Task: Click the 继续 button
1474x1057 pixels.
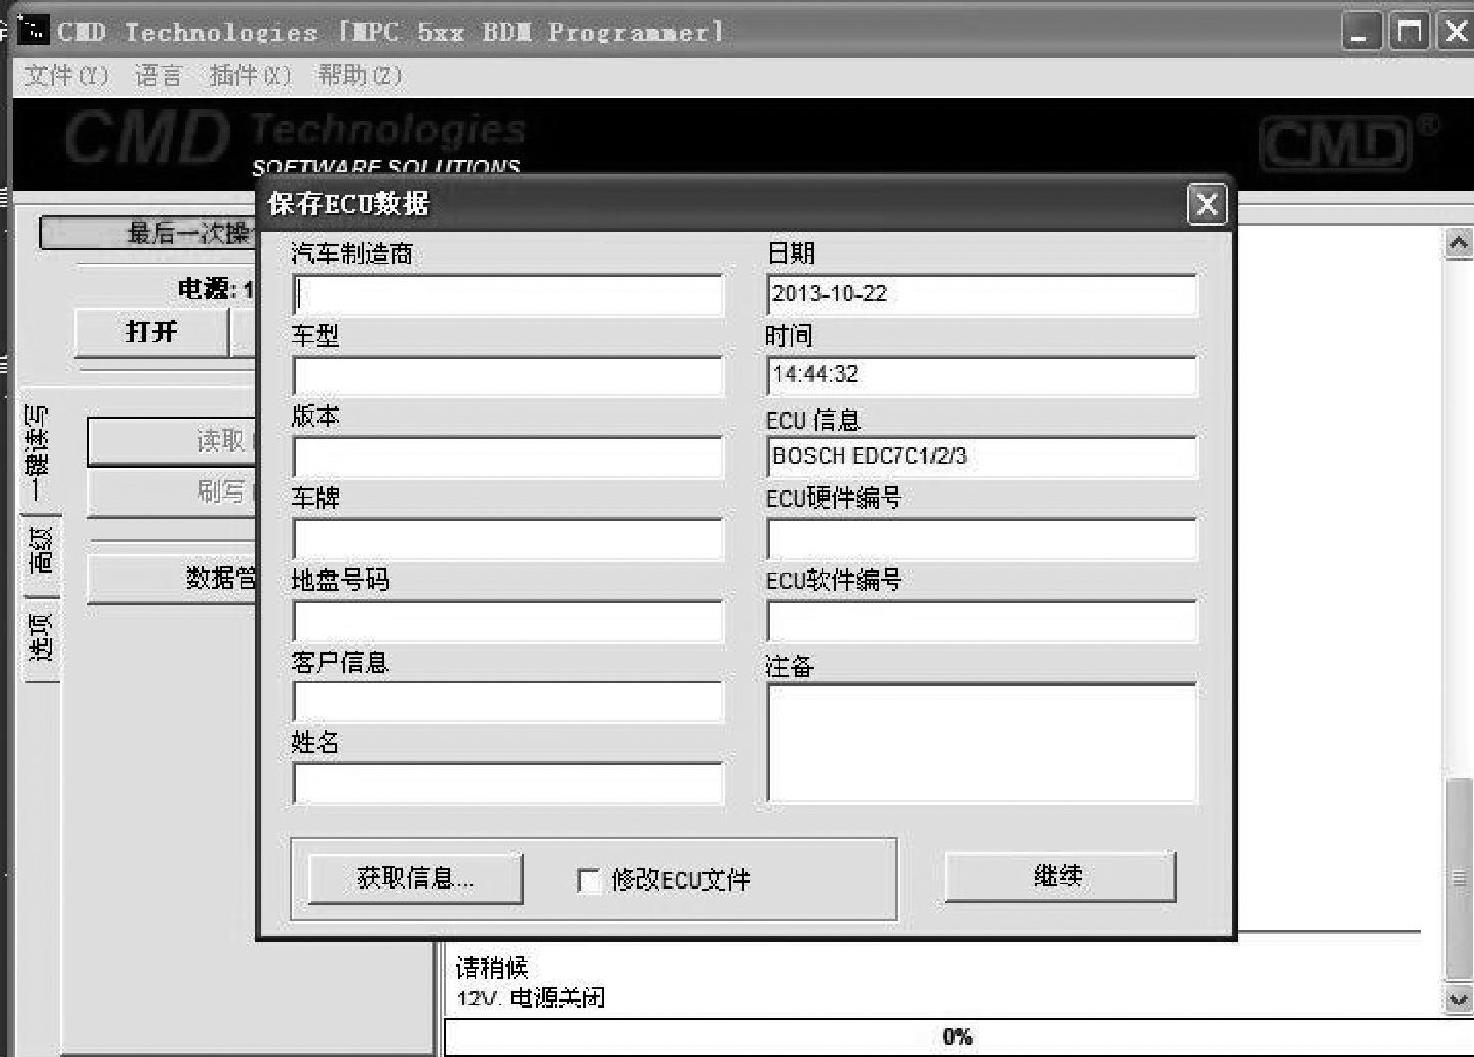Action: pyautogui.click(x=1060, y=877)
